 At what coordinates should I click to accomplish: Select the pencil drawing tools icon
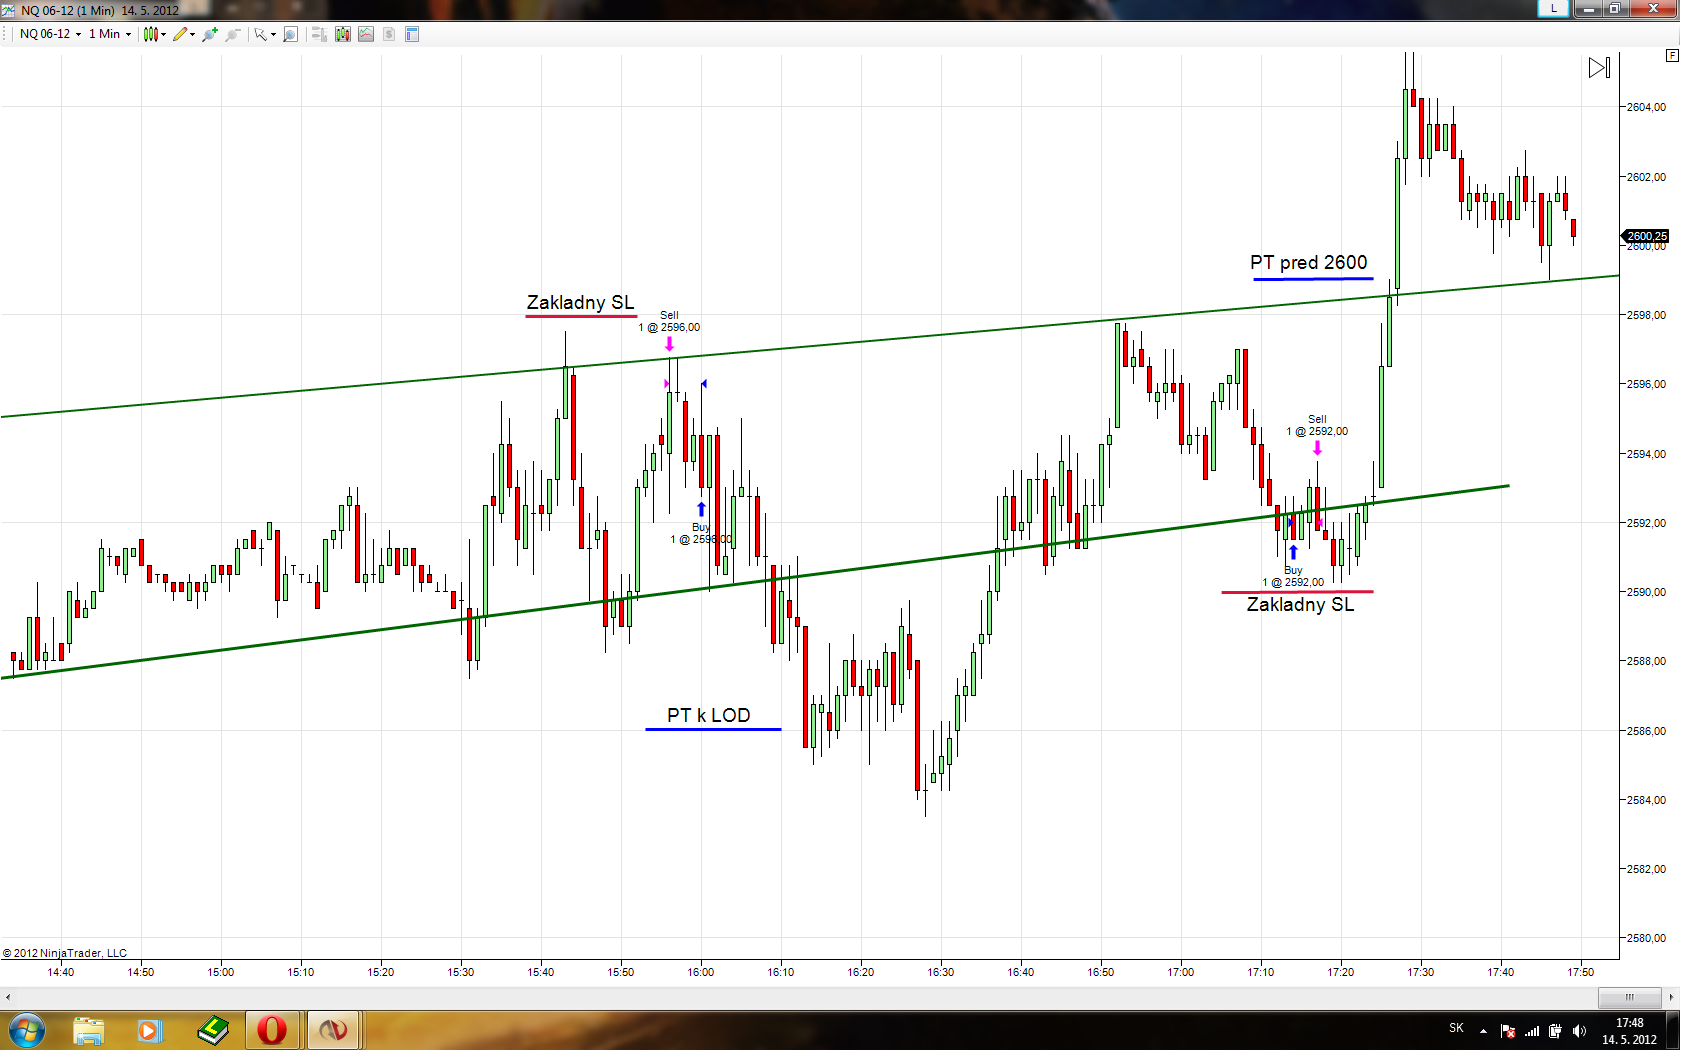tap(179, 34)
